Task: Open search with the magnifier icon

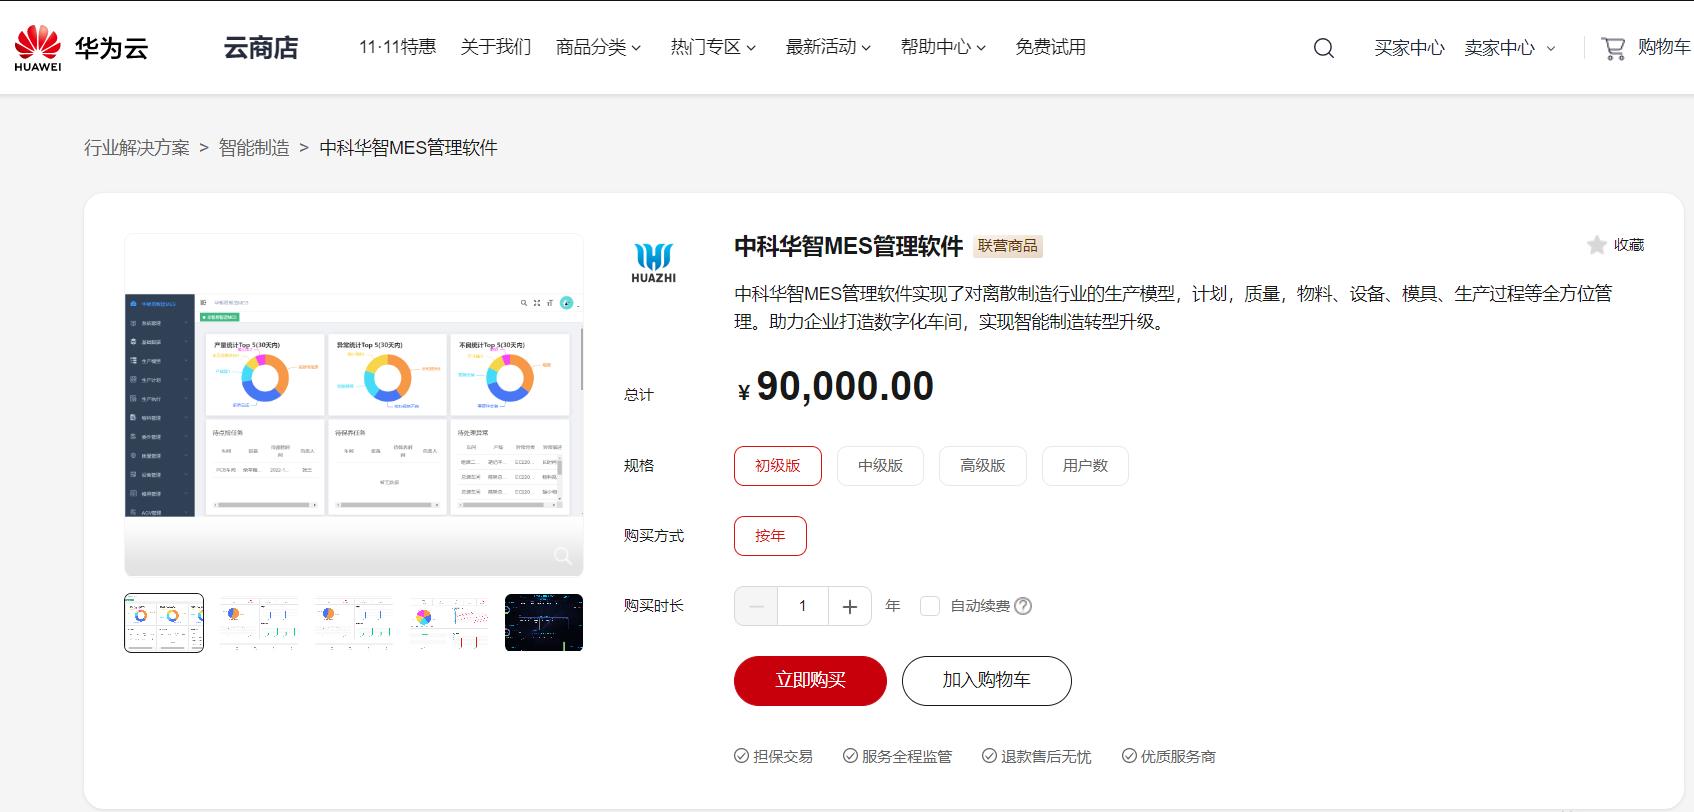Action: [x=1323, y=48]
